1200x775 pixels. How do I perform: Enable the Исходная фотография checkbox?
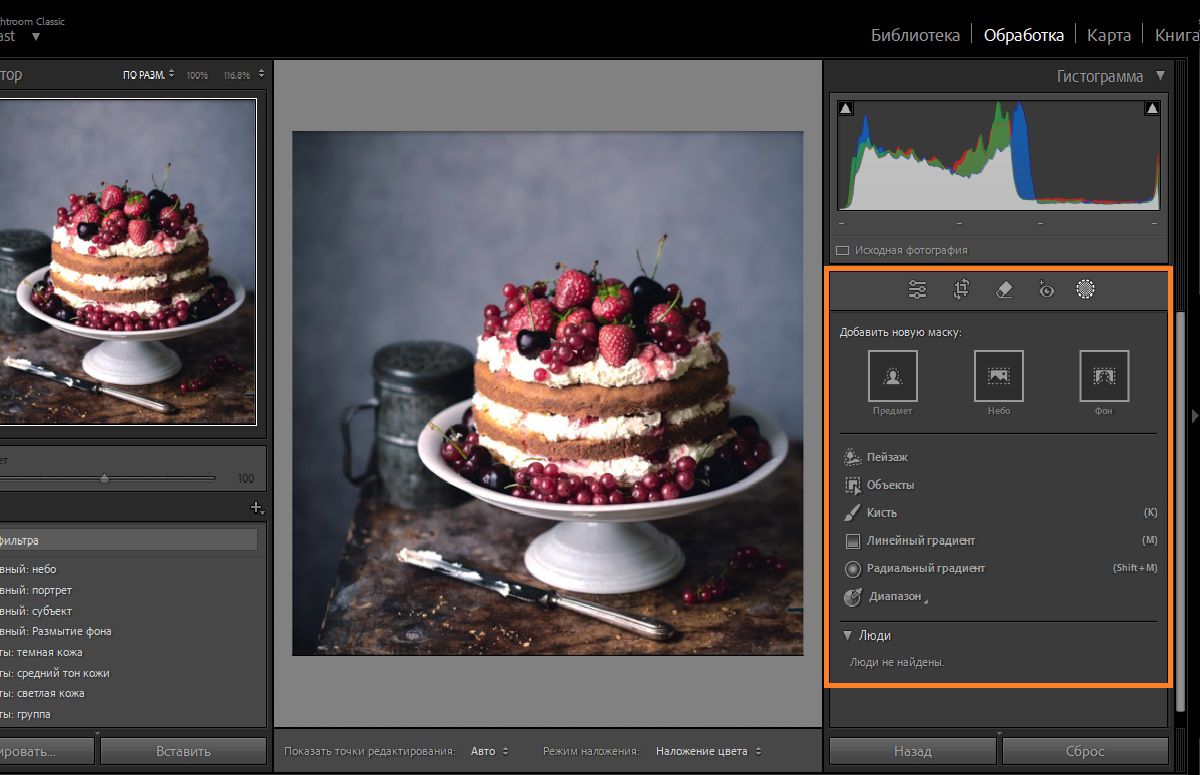point(842,251)
